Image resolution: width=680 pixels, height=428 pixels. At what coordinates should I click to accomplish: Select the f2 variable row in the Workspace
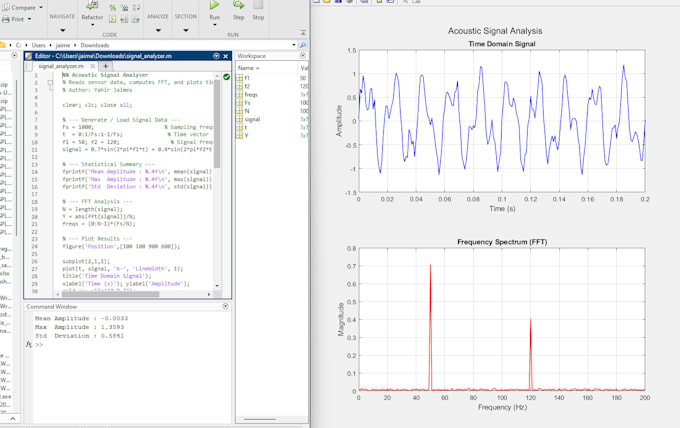[271, 86]
